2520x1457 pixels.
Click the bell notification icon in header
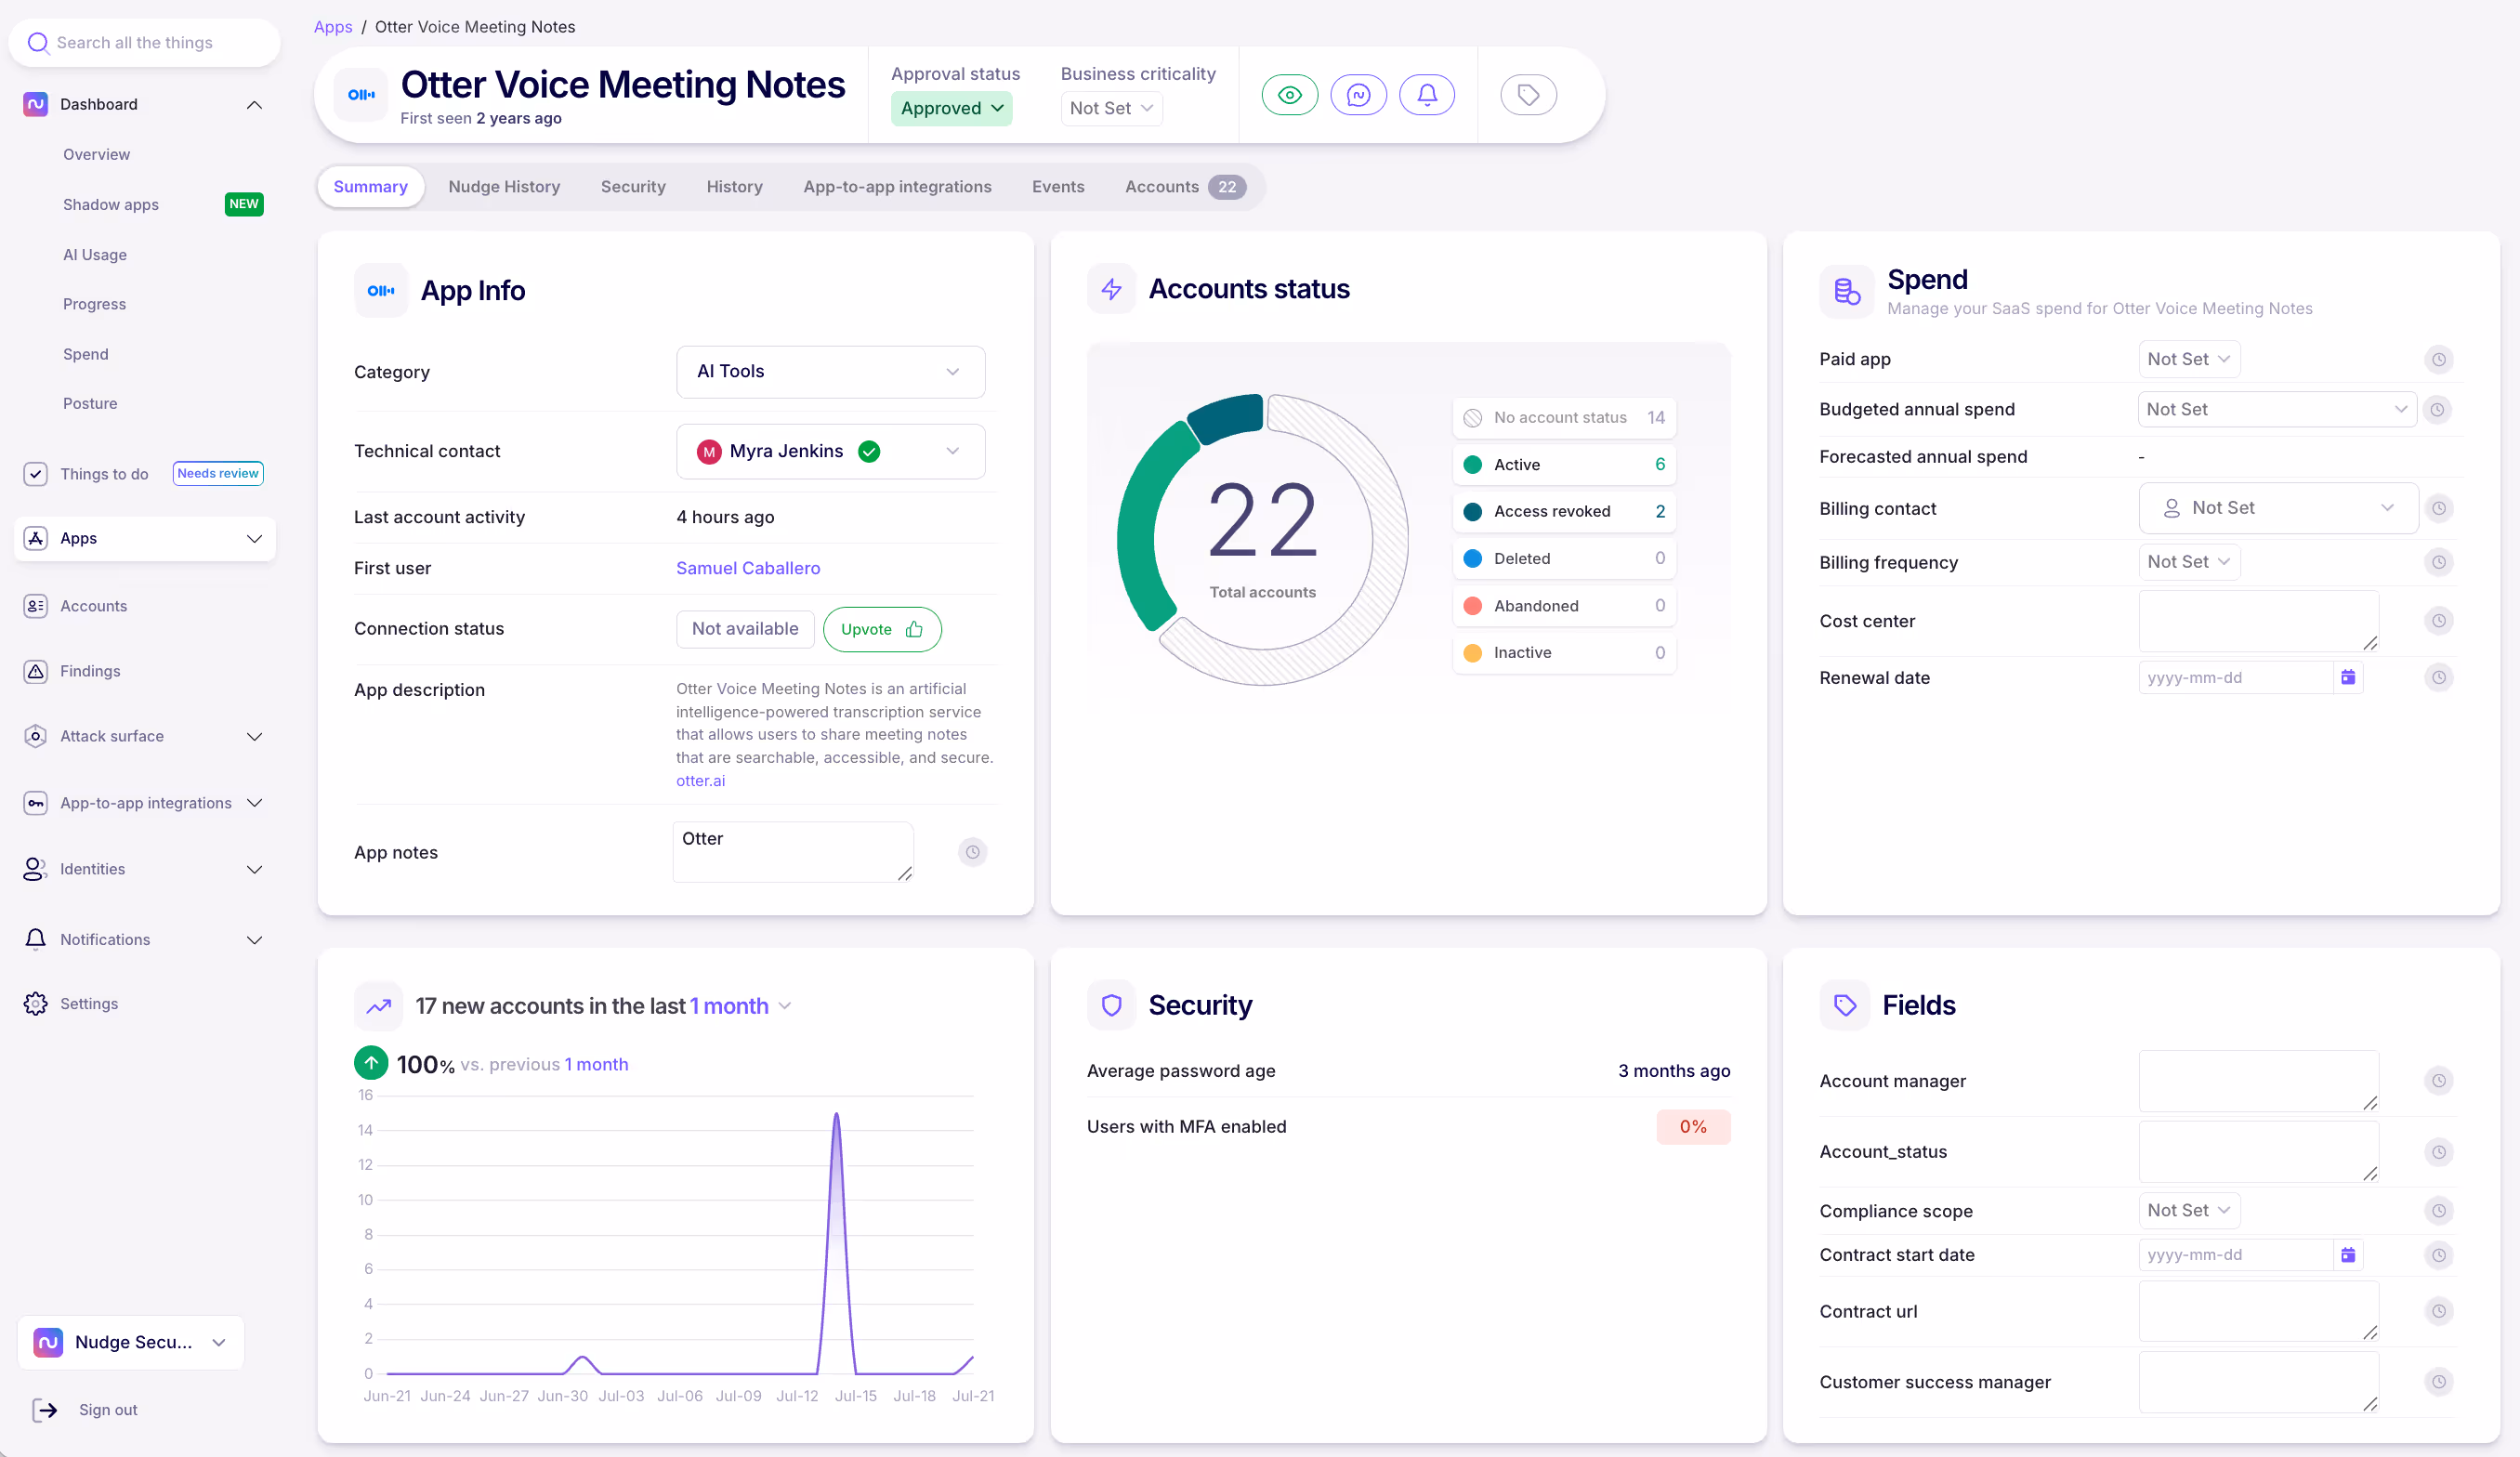pyautogui.click(x=1427, y=95)
